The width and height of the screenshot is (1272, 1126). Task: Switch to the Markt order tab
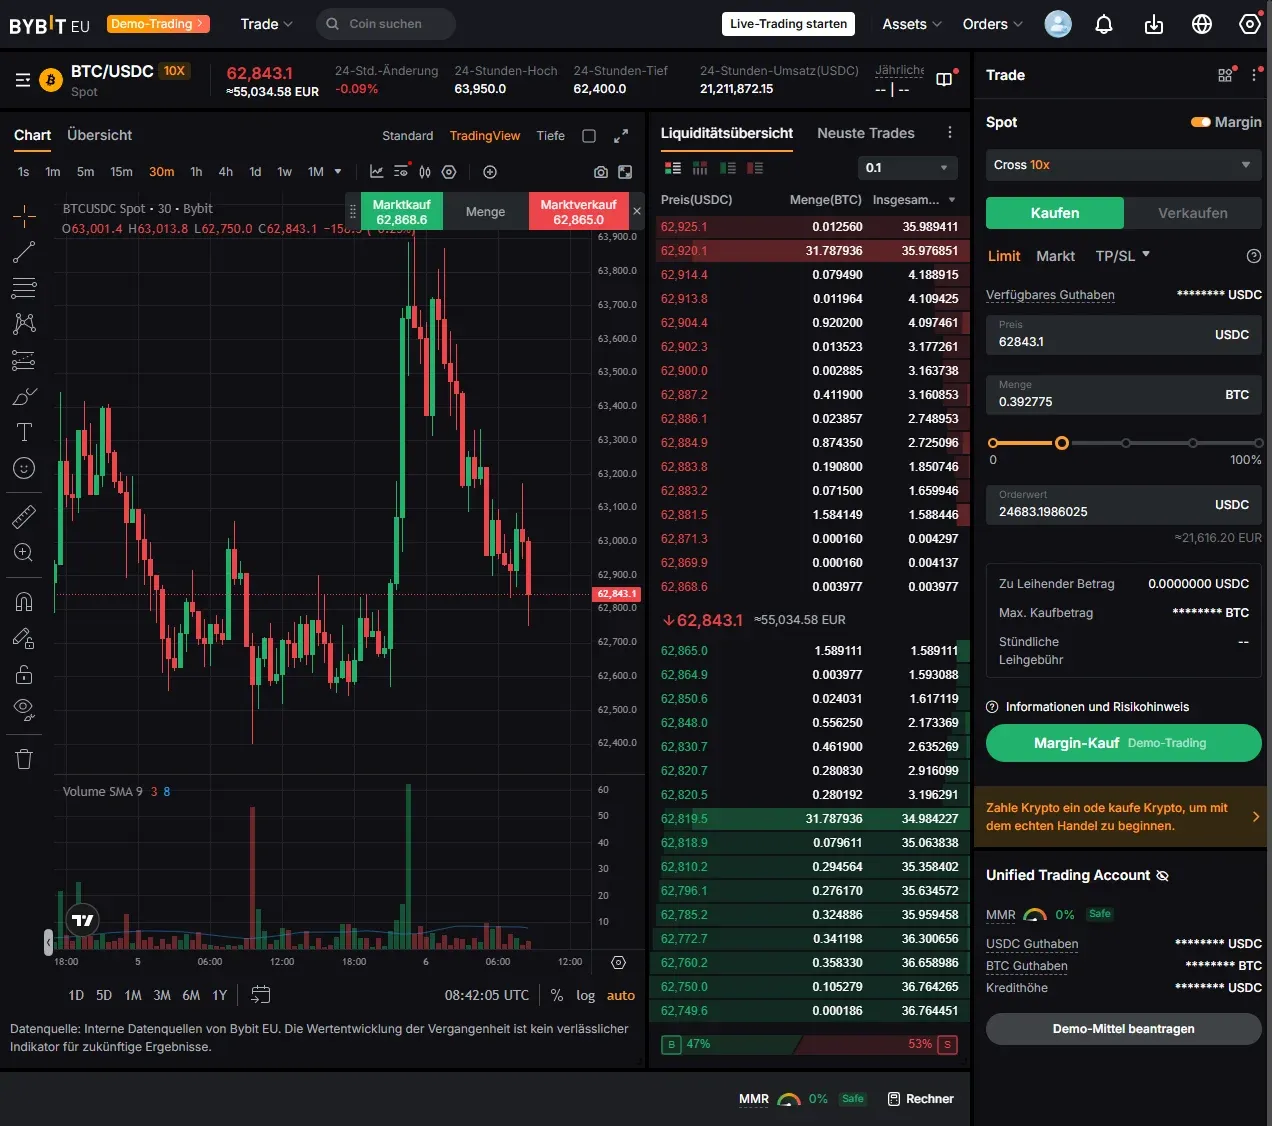pos(1055,256)
